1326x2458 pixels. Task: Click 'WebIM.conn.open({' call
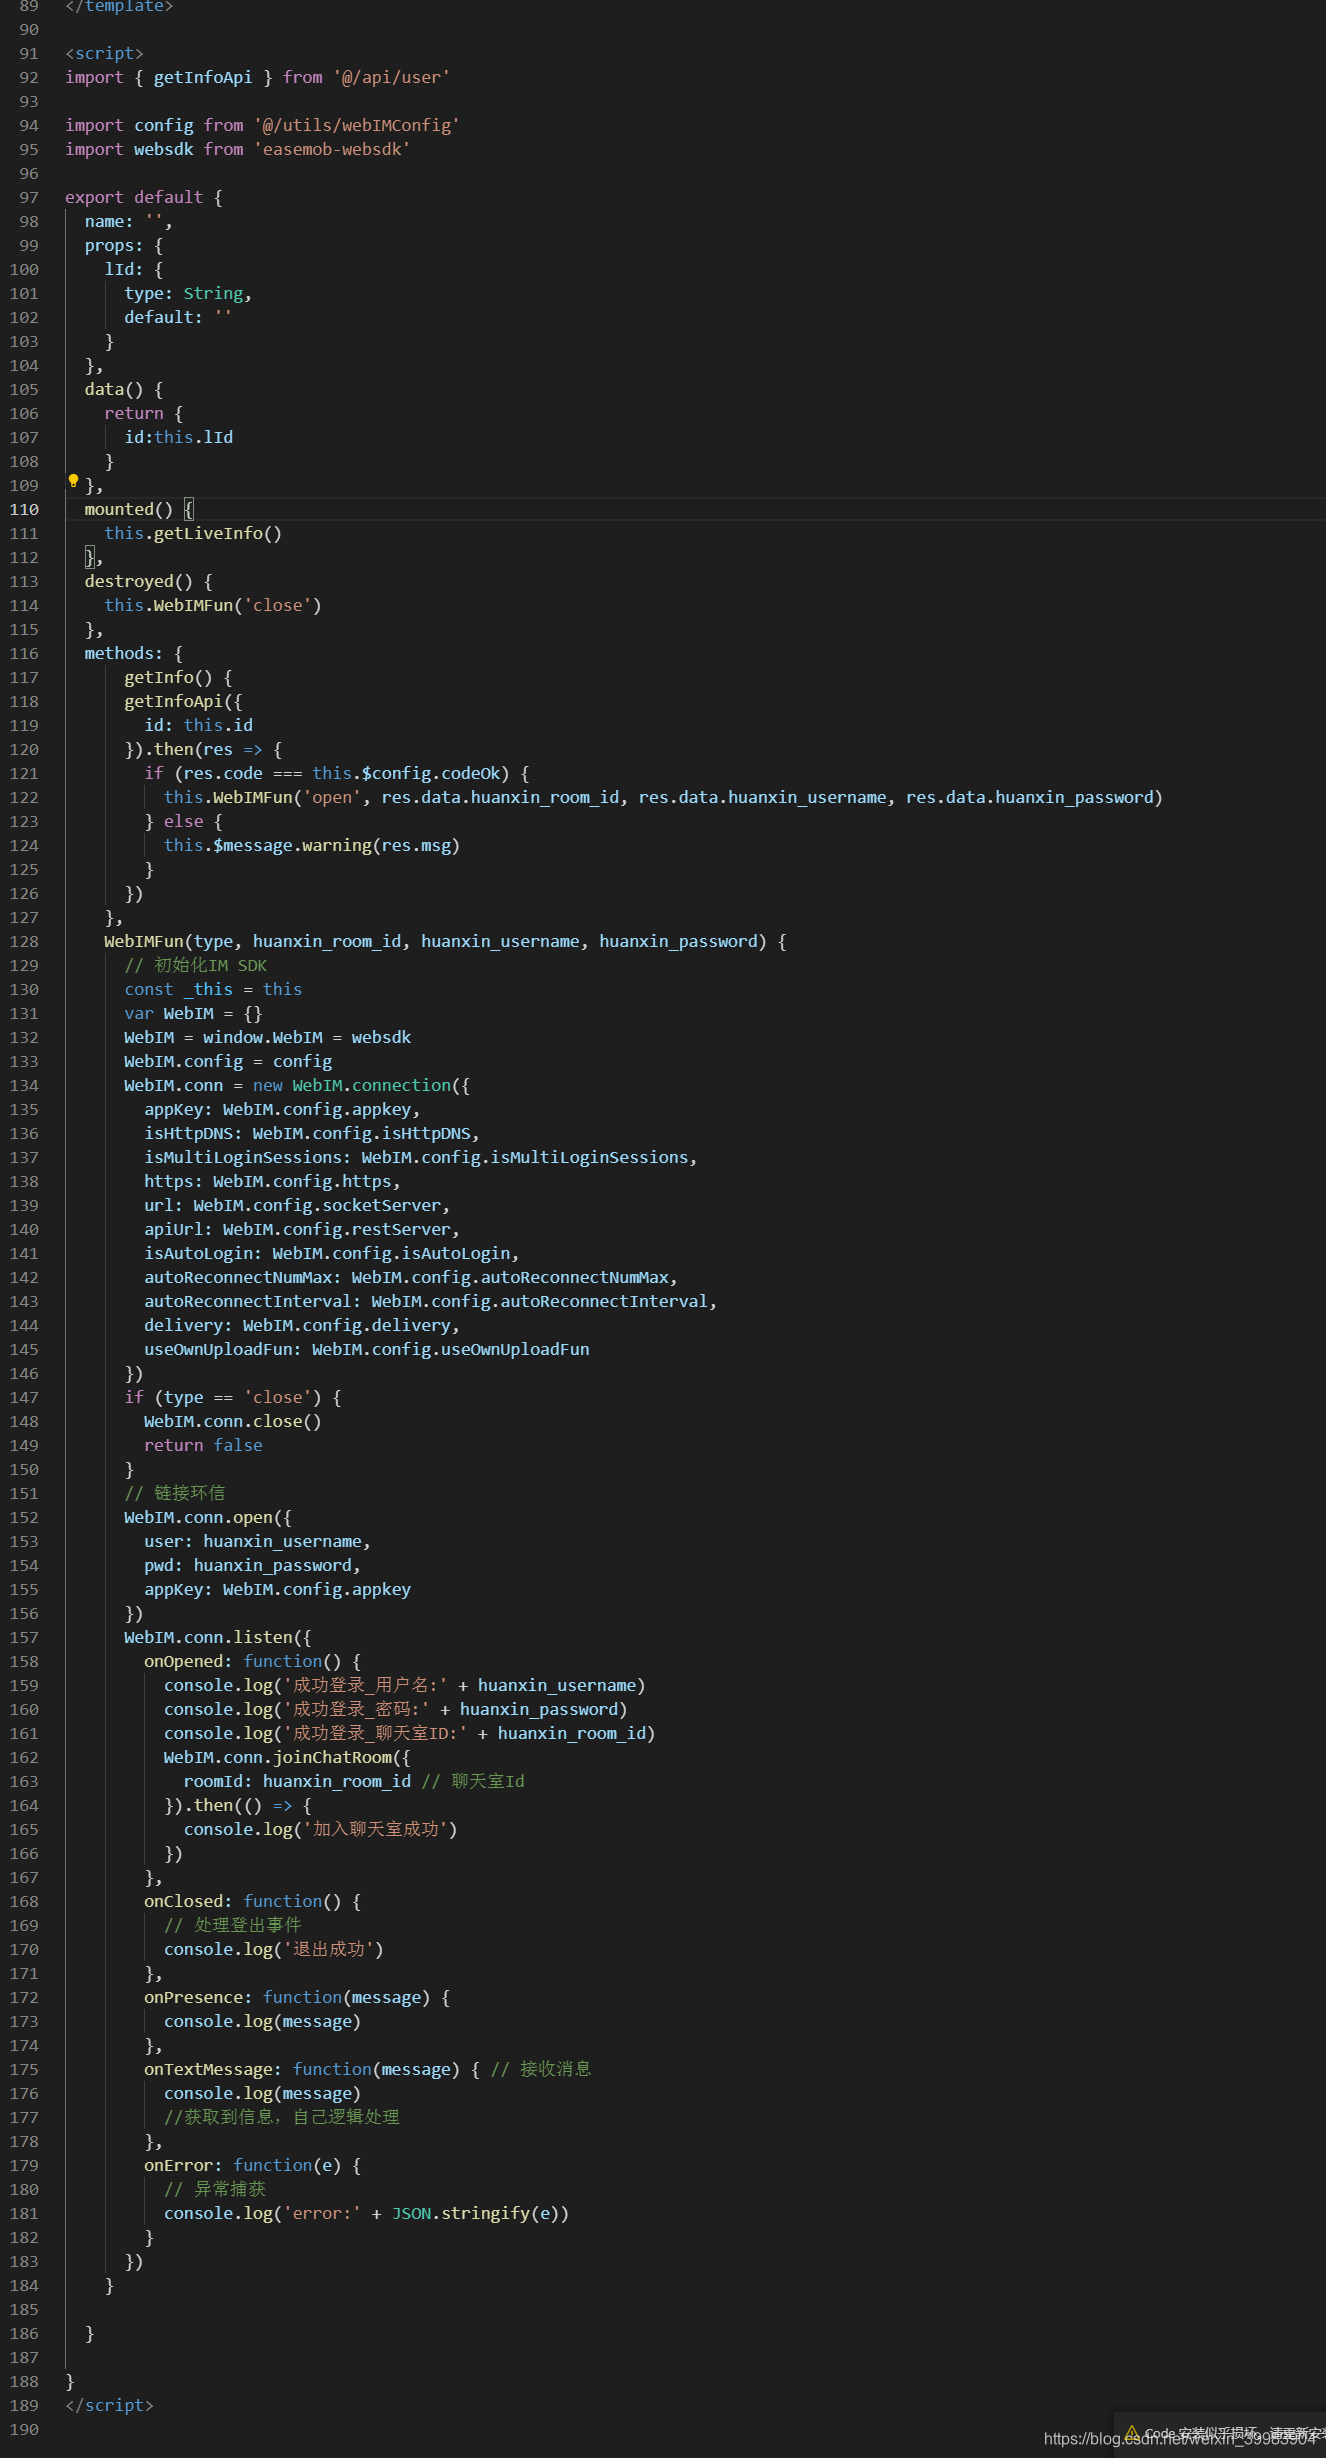click(x=208, y=1517)
